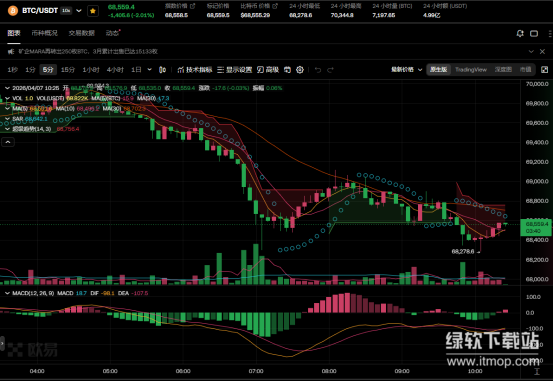Toggle the favorite star for BTC/USDT

point(93,11)
